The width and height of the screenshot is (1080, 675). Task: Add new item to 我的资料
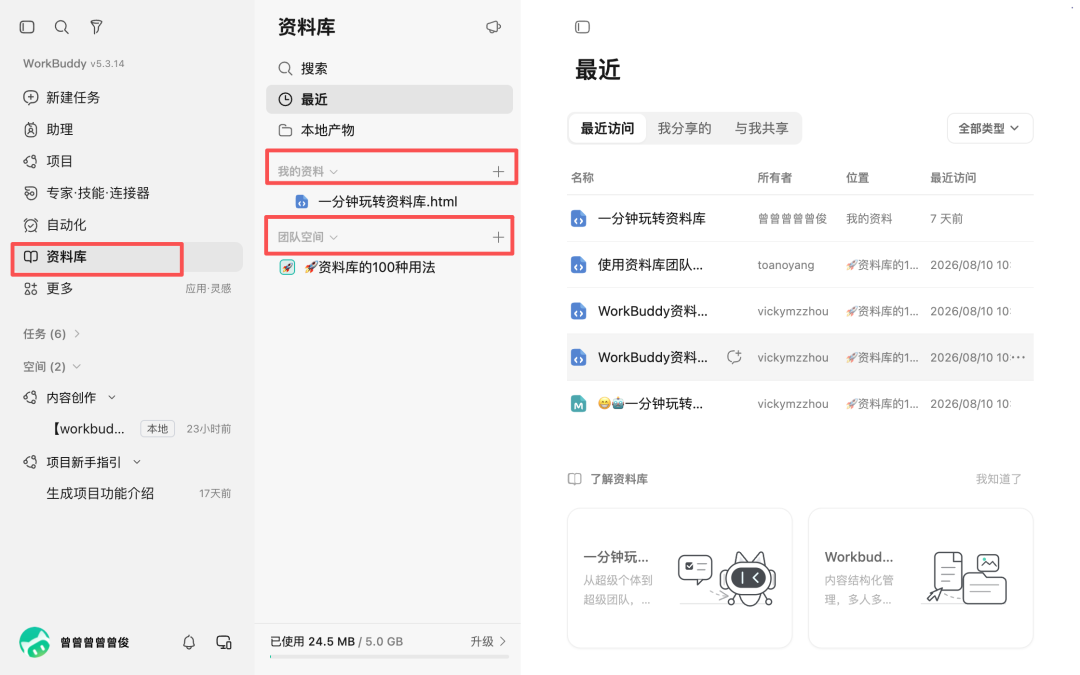point(499,172)
